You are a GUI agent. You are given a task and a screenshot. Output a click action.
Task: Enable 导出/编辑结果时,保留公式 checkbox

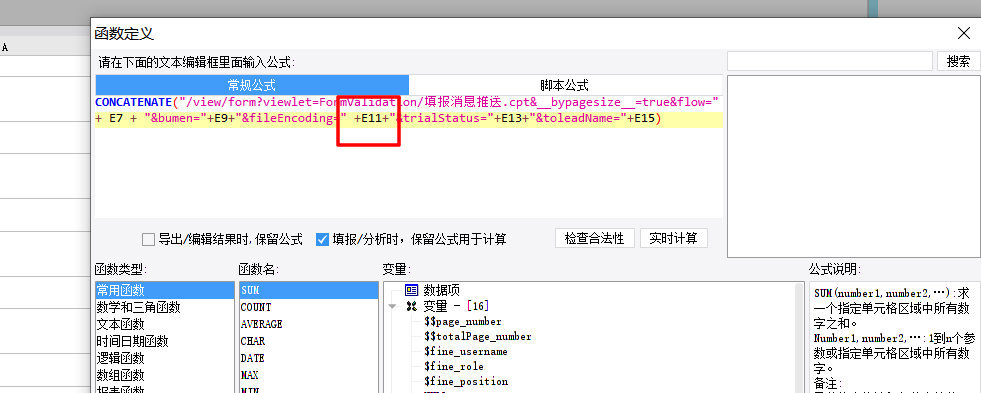148,239
